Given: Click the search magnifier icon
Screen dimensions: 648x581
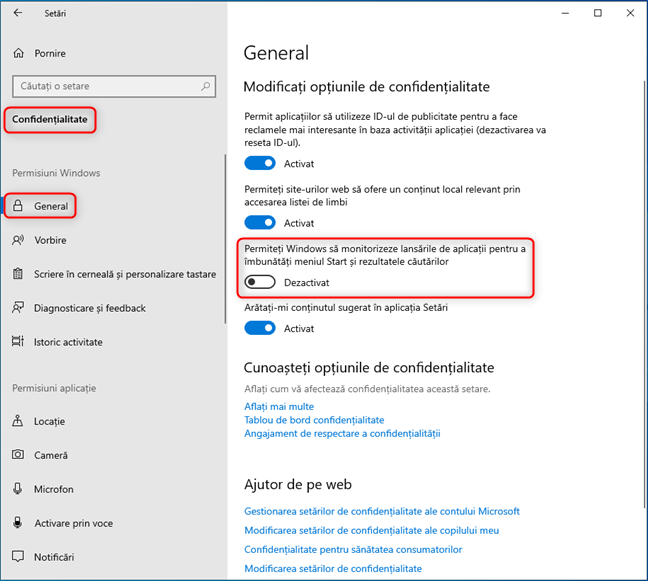Looking at the screenshot, I should click(205, 86).
